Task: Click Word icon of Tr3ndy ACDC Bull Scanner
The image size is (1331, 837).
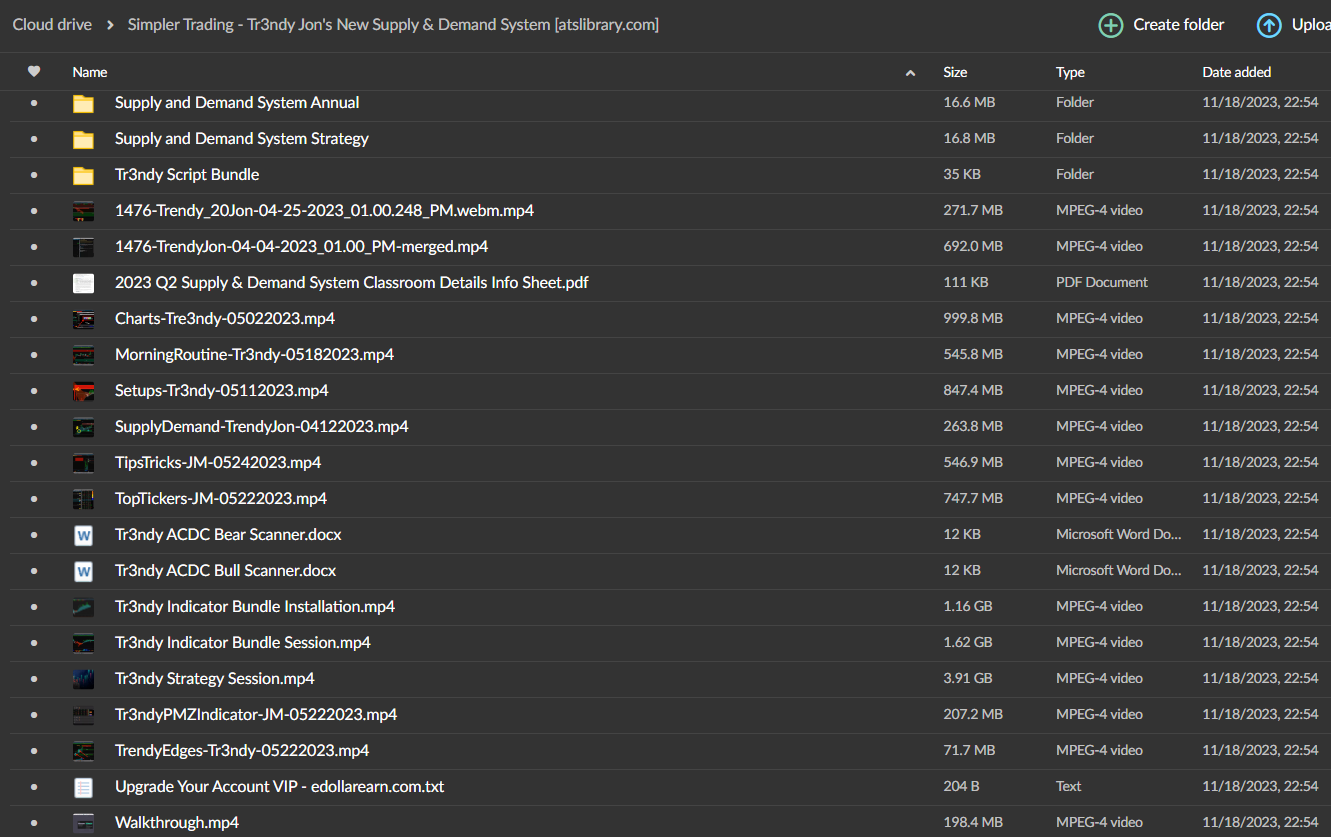Action: coord(83,571)
